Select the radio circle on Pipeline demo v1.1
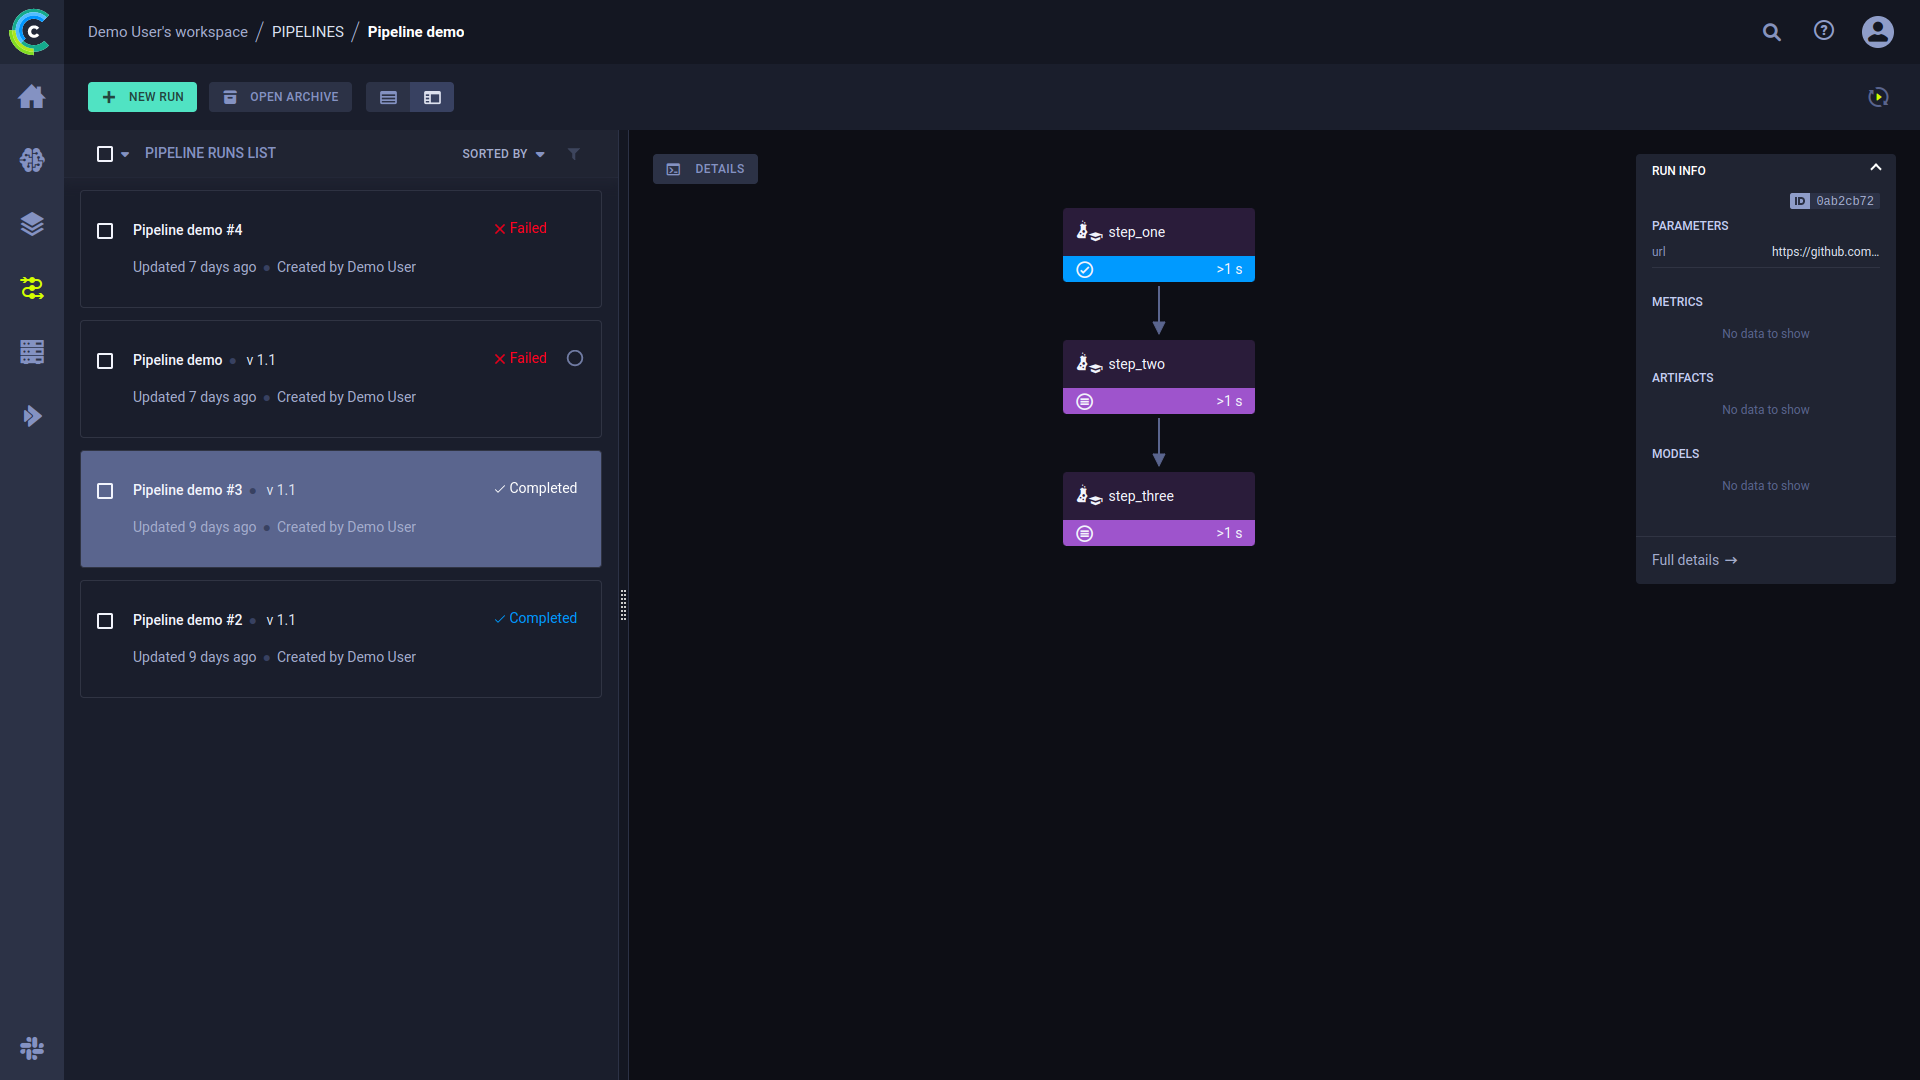This screenshot has width=1920, height=1080. point(575,358)
